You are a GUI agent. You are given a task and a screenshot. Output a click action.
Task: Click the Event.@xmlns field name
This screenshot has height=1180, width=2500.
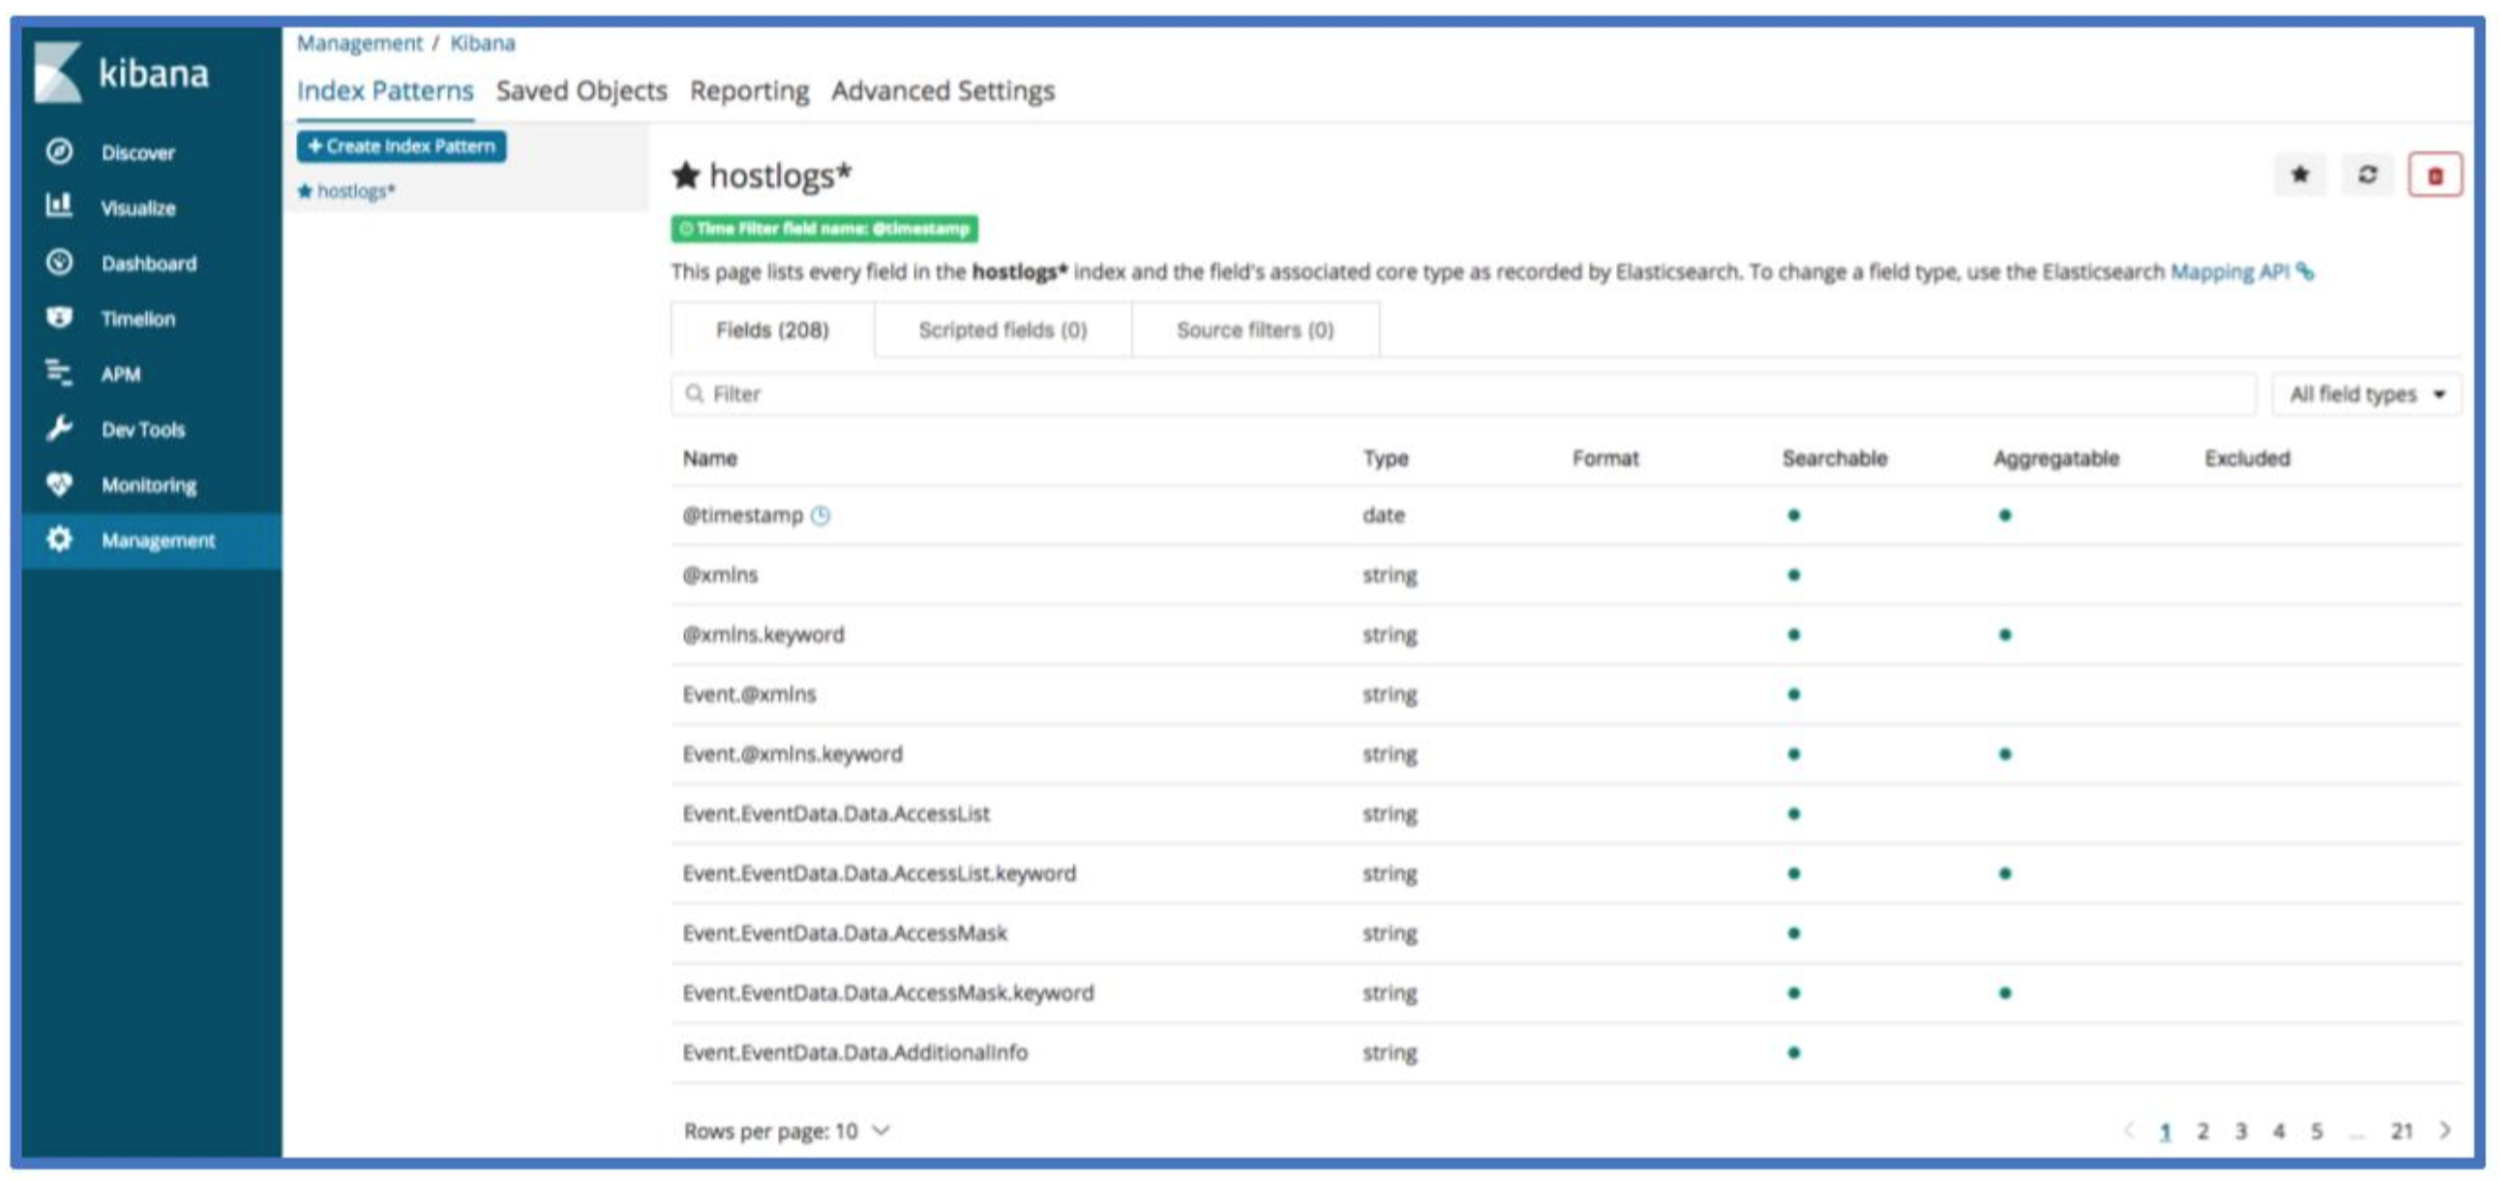coord(749,694)
